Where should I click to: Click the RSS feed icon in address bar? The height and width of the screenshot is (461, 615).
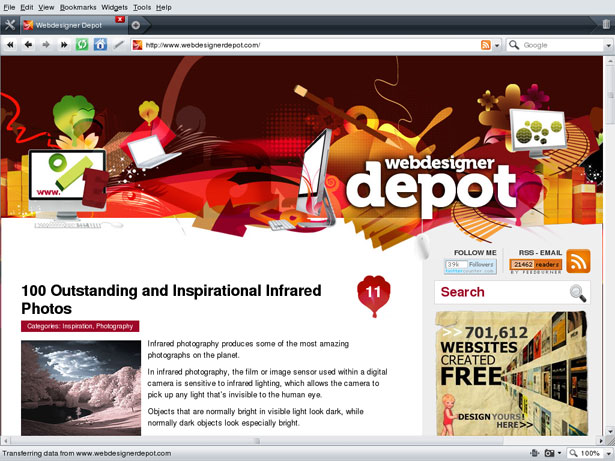coord(486,45)
